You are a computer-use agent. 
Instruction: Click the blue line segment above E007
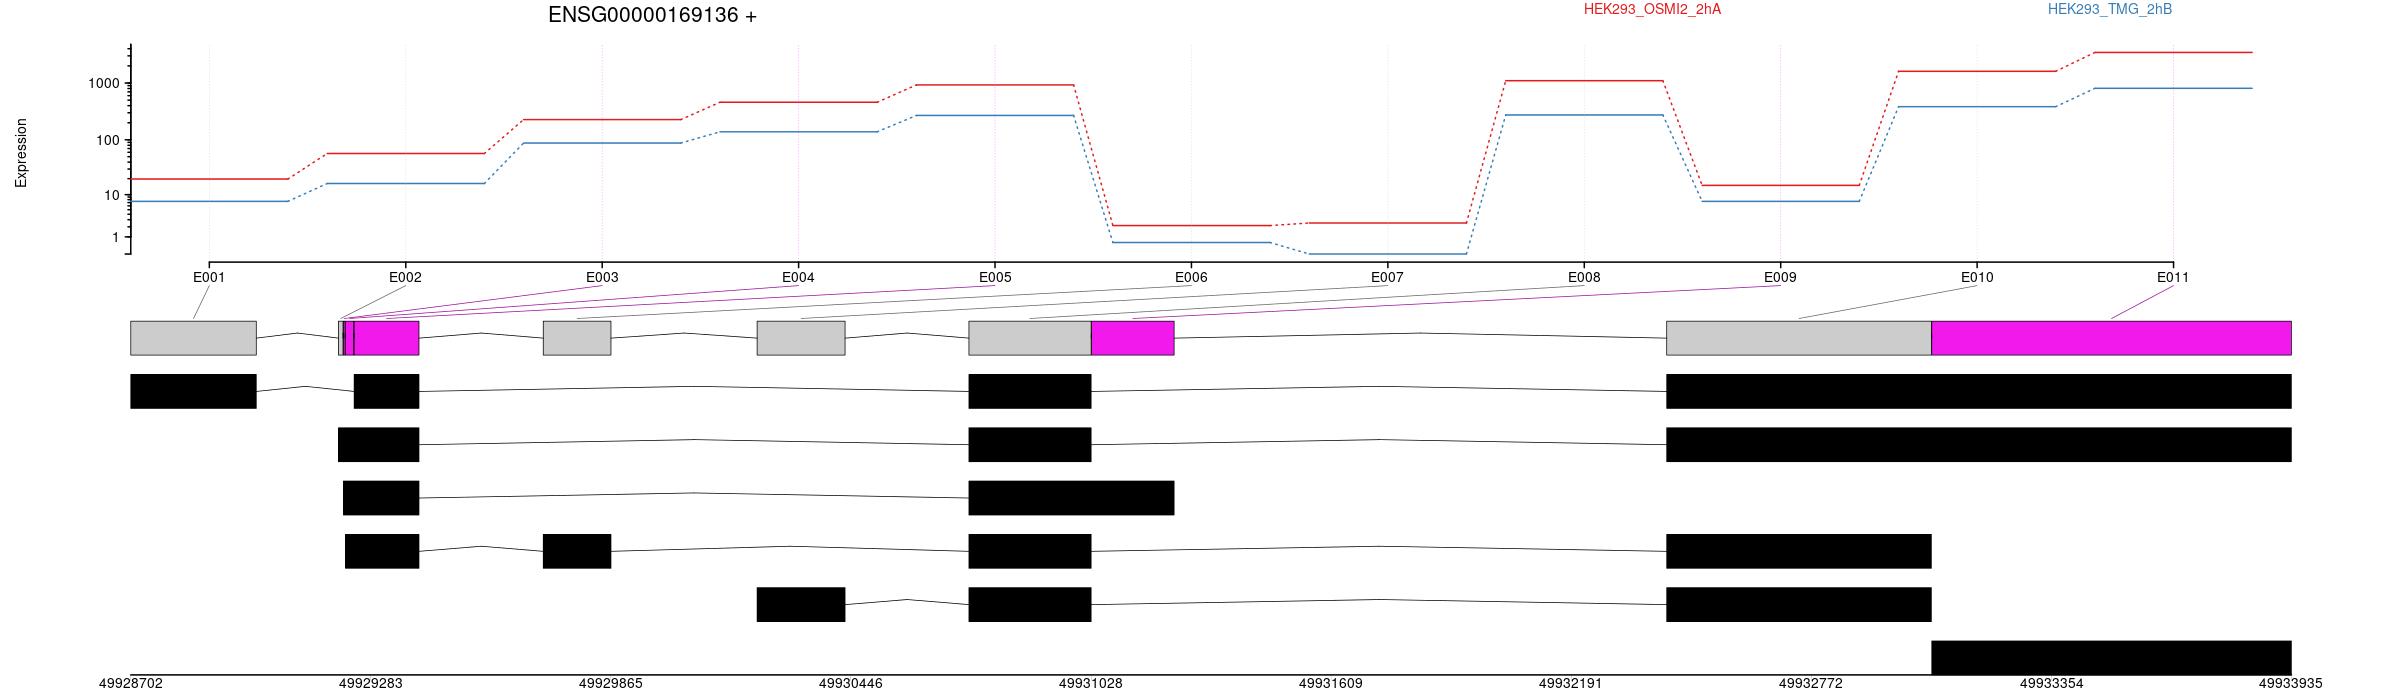click(x=1387, y=254)
